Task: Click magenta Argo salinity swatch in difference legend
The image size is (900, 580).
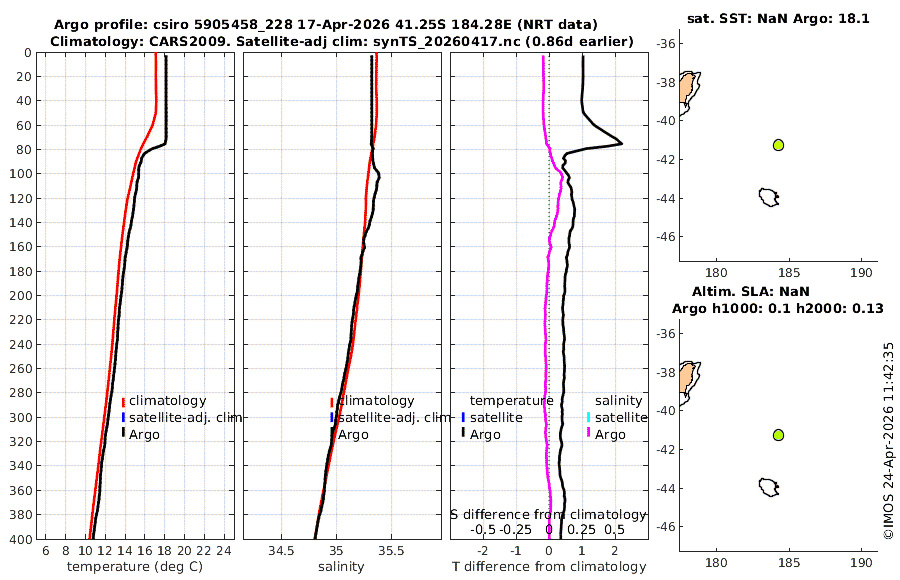Action: (x=589, y=433)
